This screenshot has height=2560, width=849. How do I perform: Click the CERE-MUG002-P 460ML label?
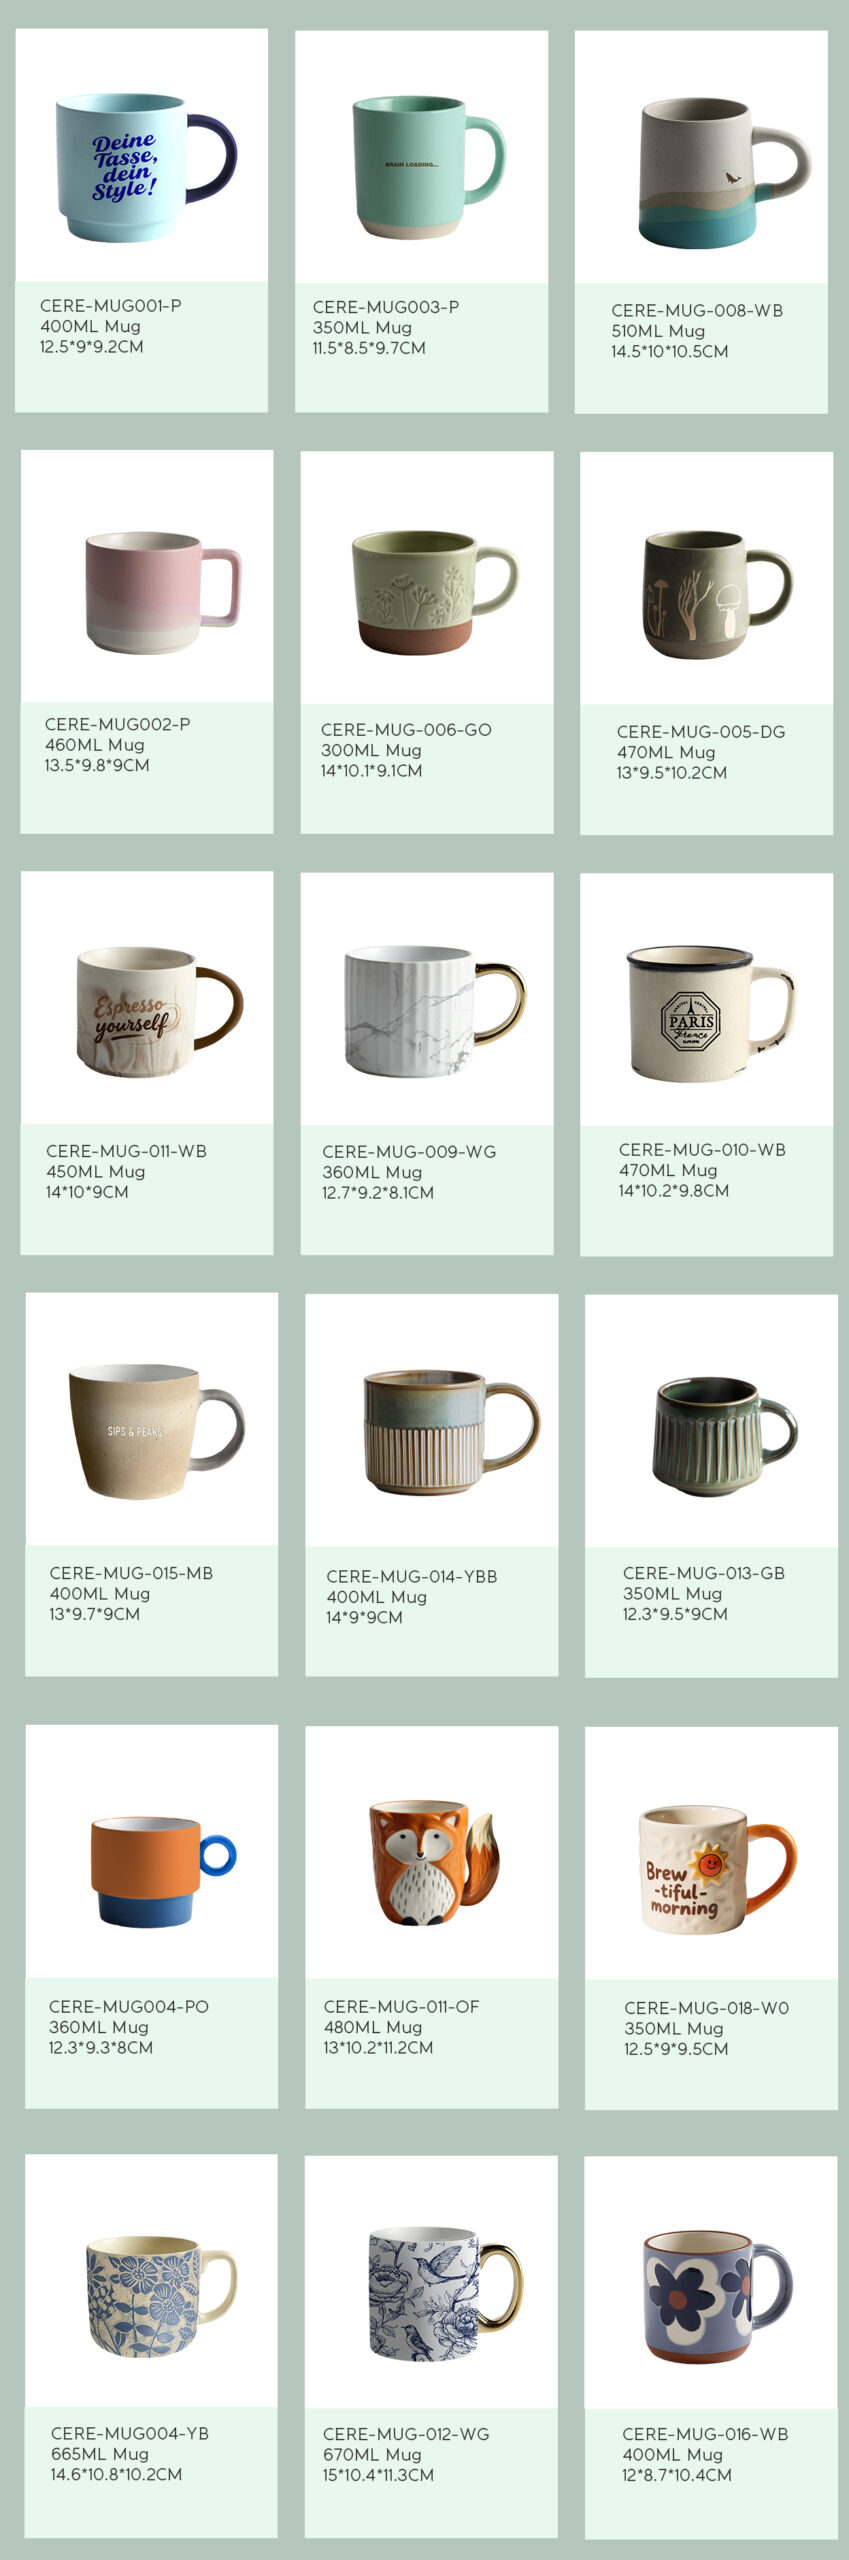(x=116, y=744)
